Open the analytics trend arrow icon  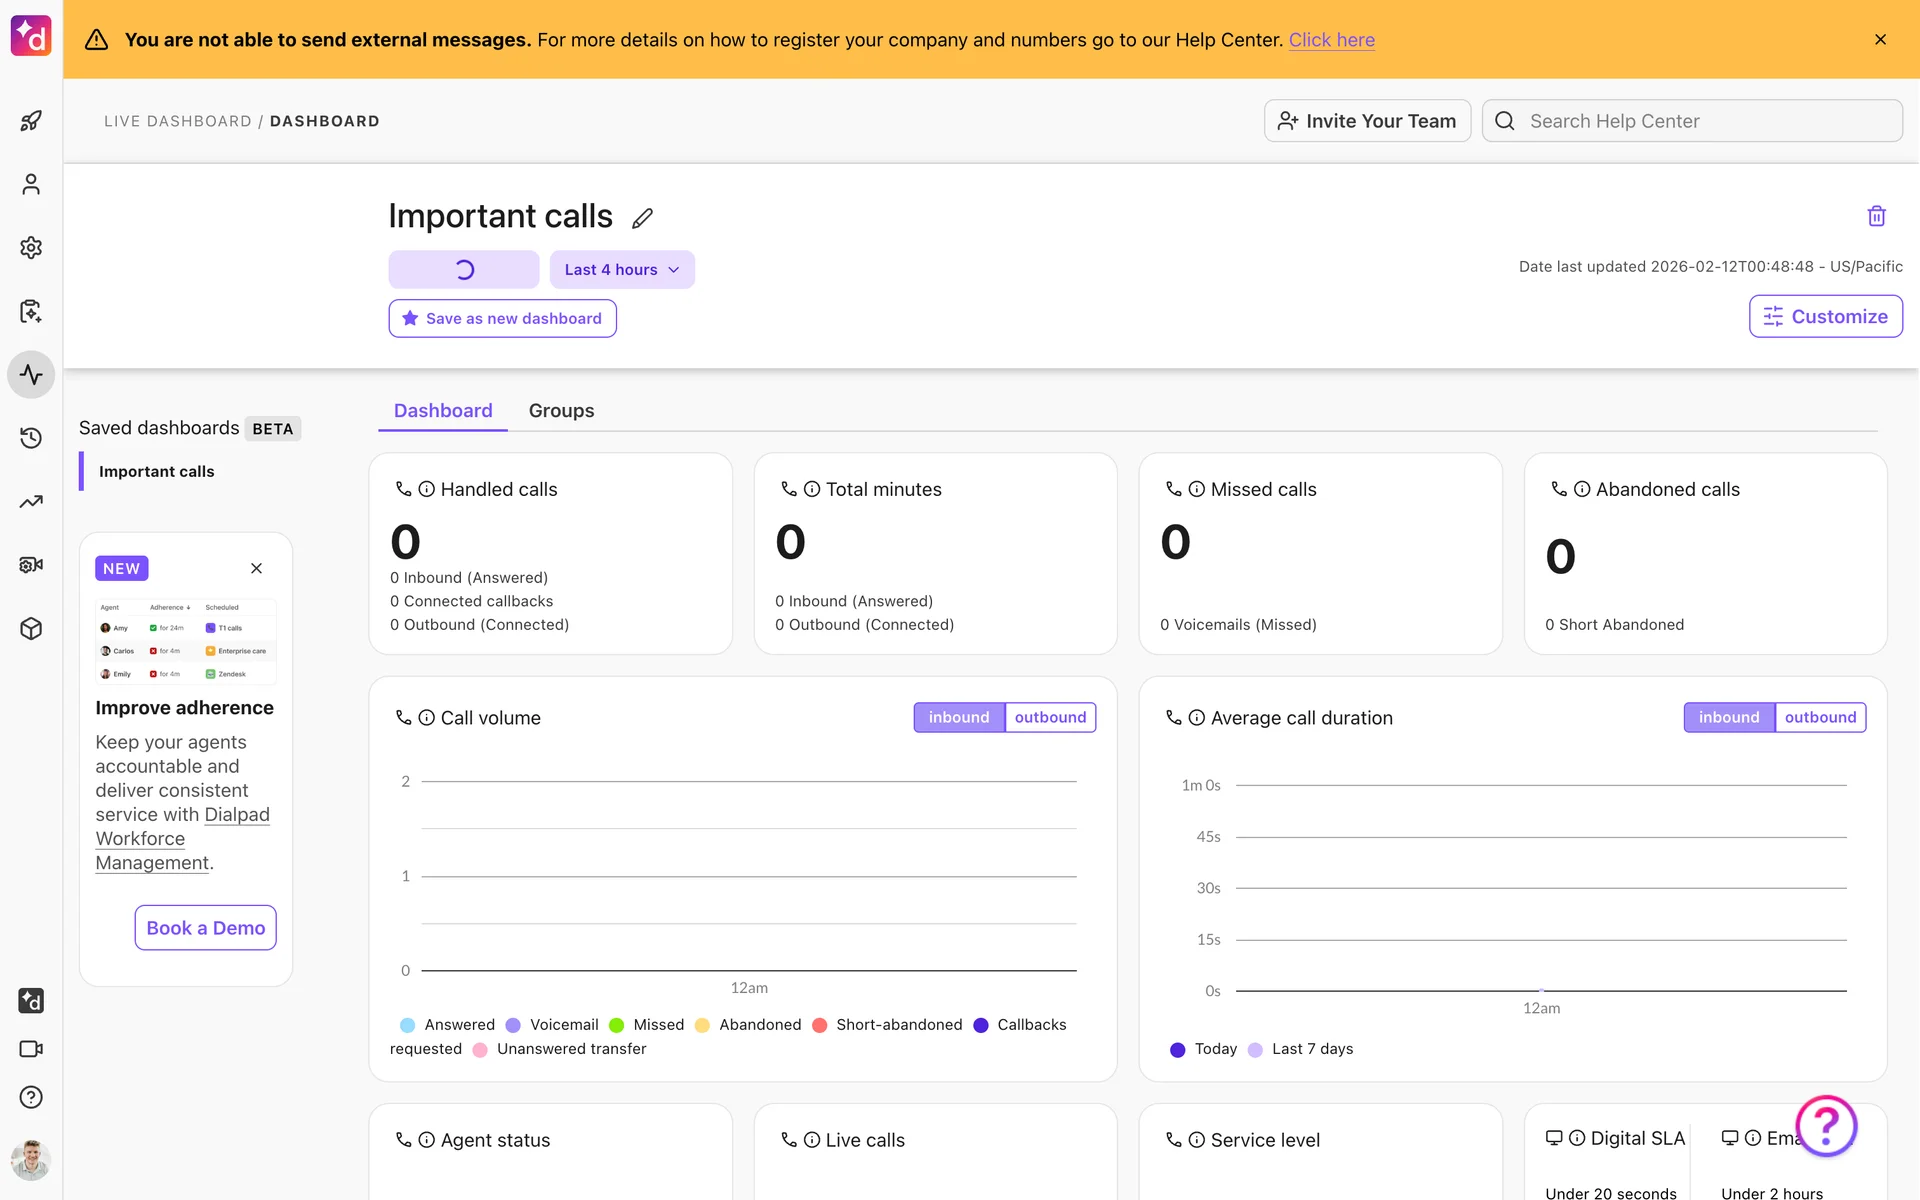click(x=31, y=502)
